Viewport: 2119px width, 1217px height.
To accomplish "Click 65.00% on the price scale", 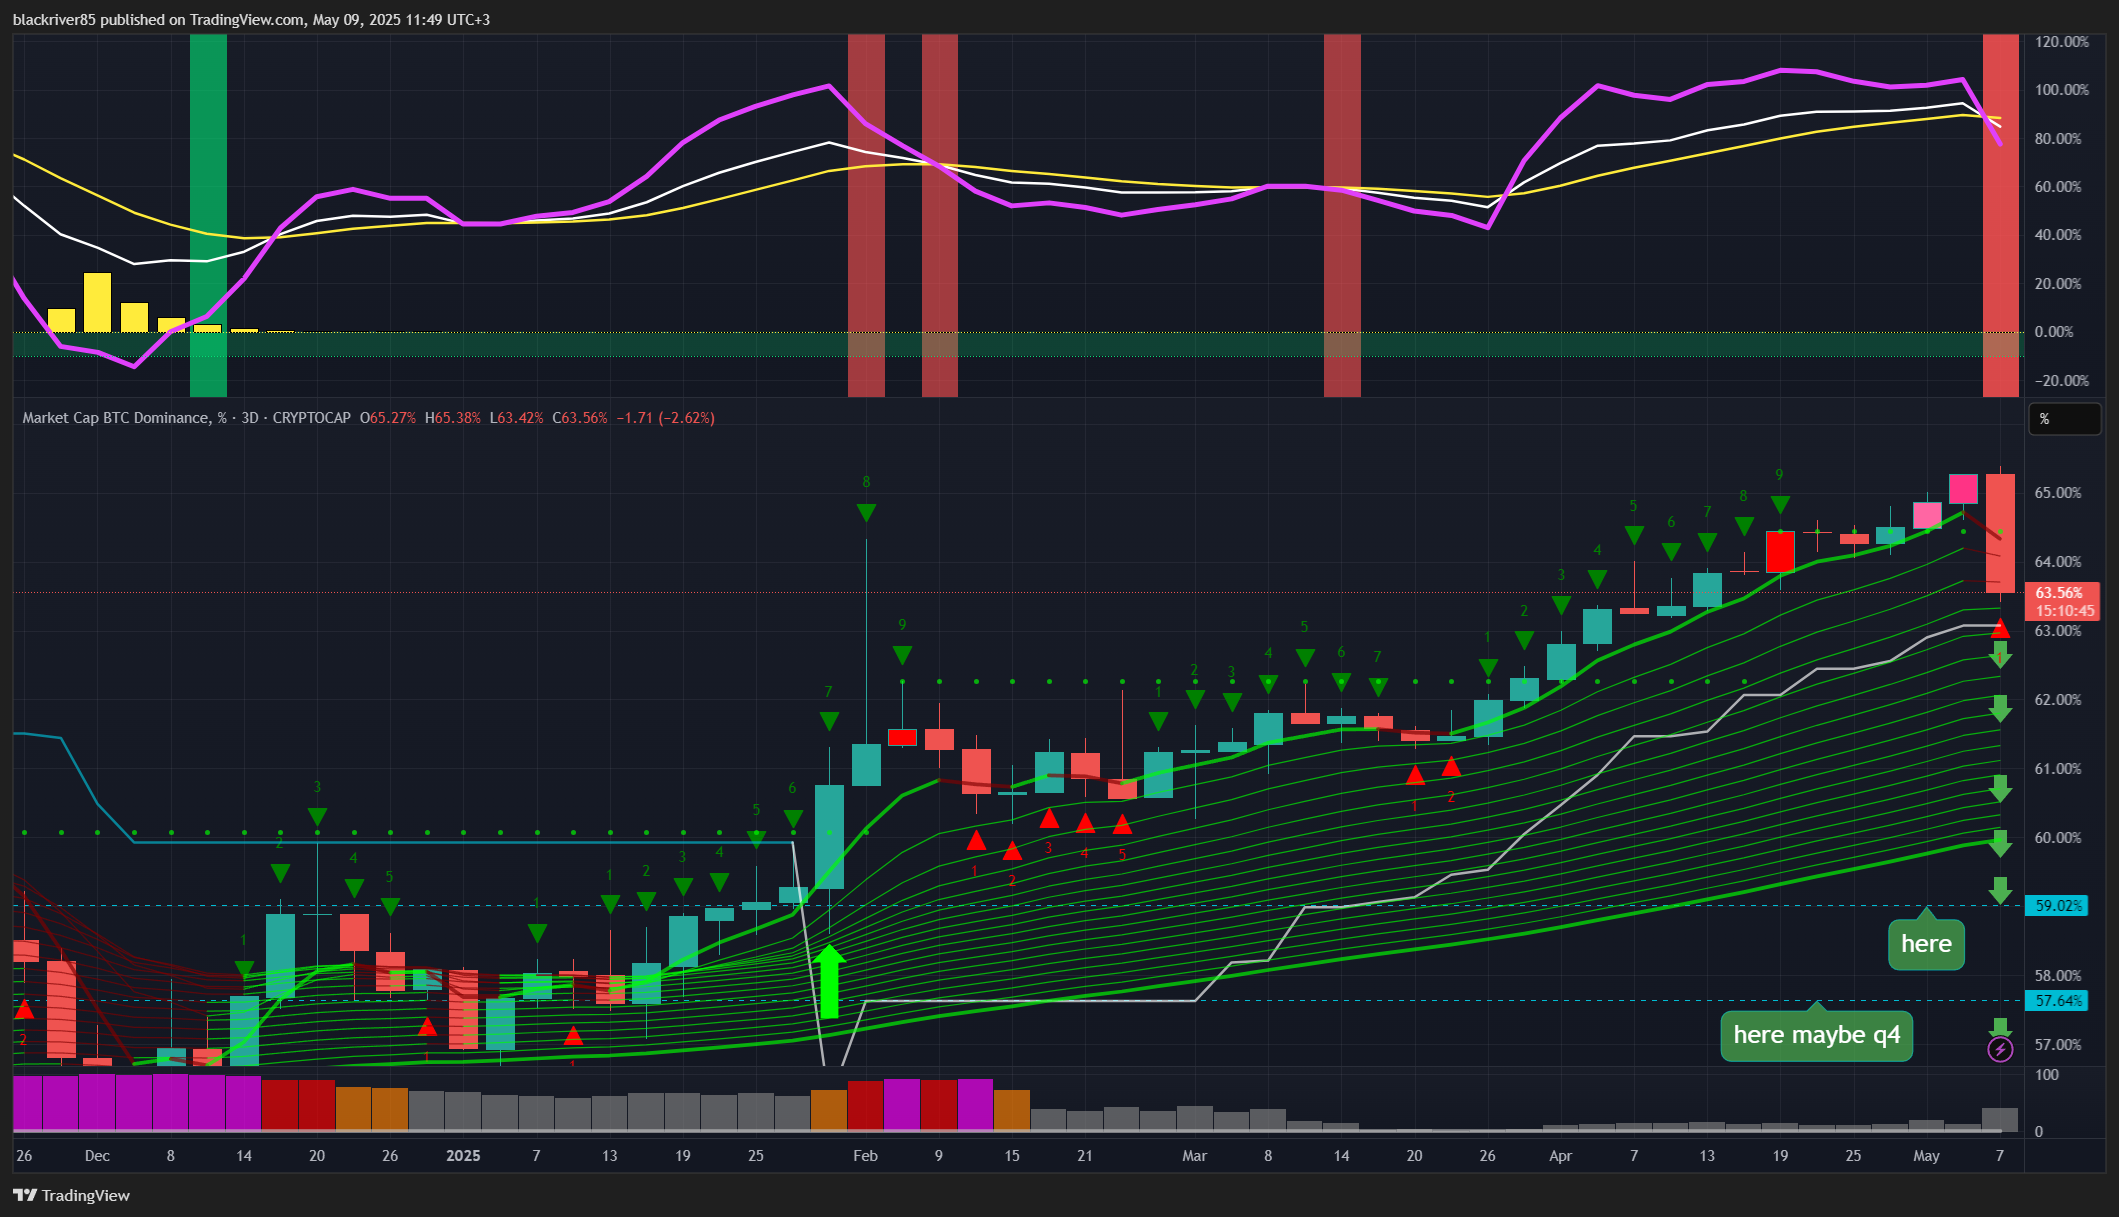I will pos(2058,493).
